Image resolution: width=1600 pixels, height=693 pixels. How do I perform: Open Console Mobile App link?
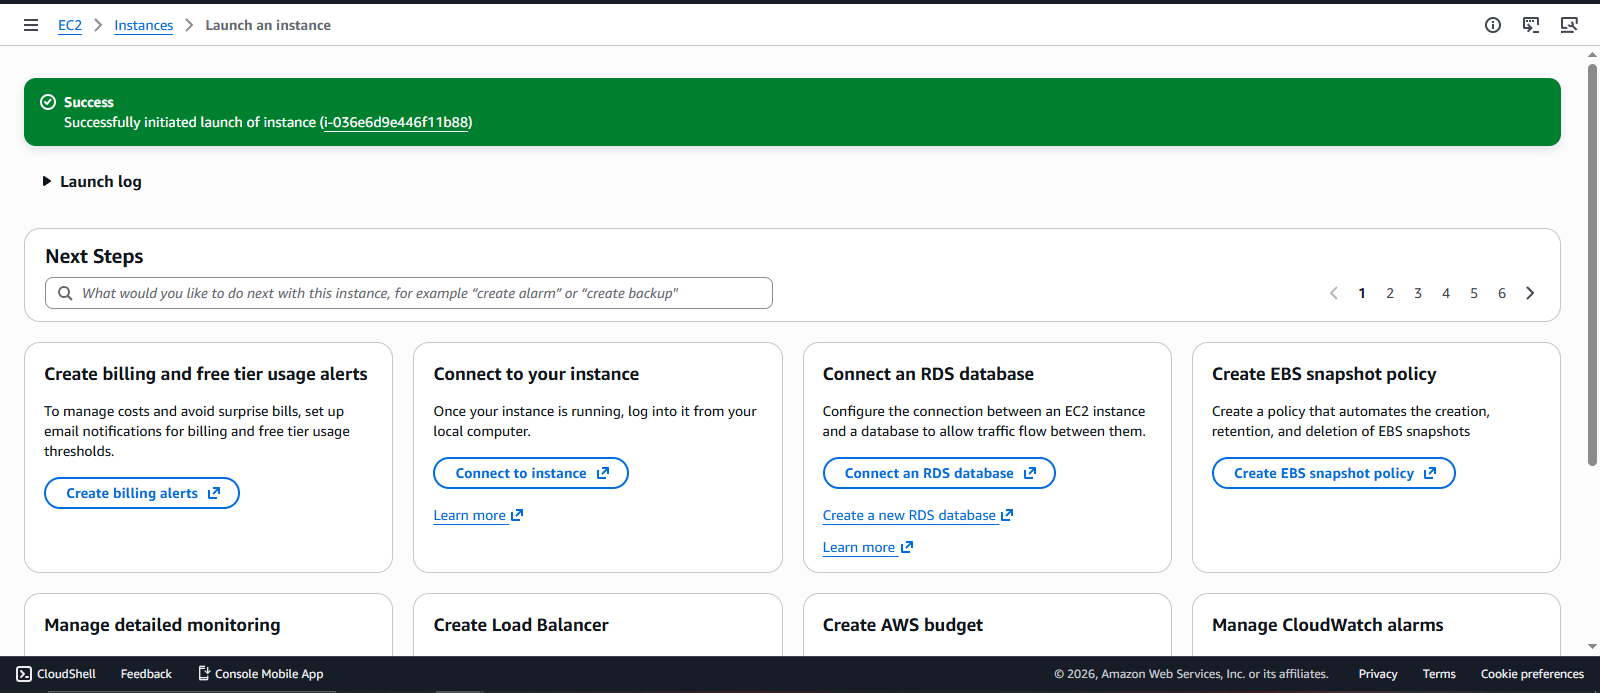[x=261, y=674]
